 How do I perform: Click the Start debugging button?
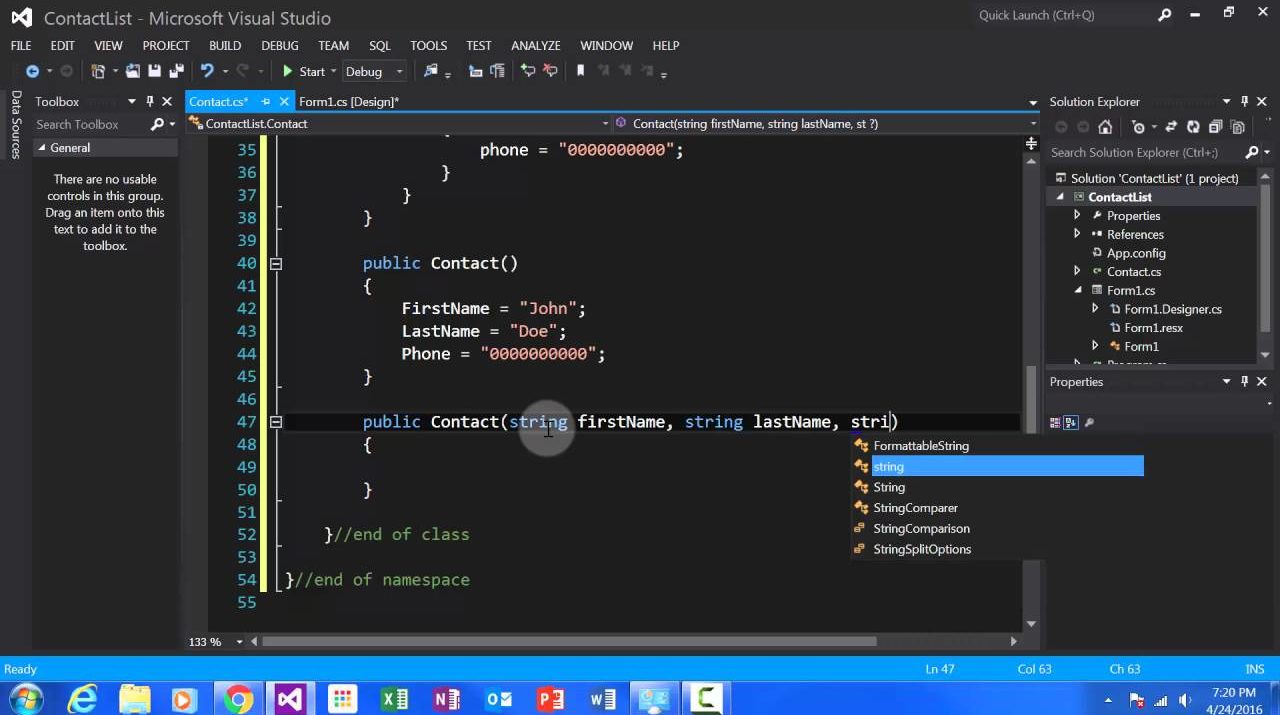point(303,71)
